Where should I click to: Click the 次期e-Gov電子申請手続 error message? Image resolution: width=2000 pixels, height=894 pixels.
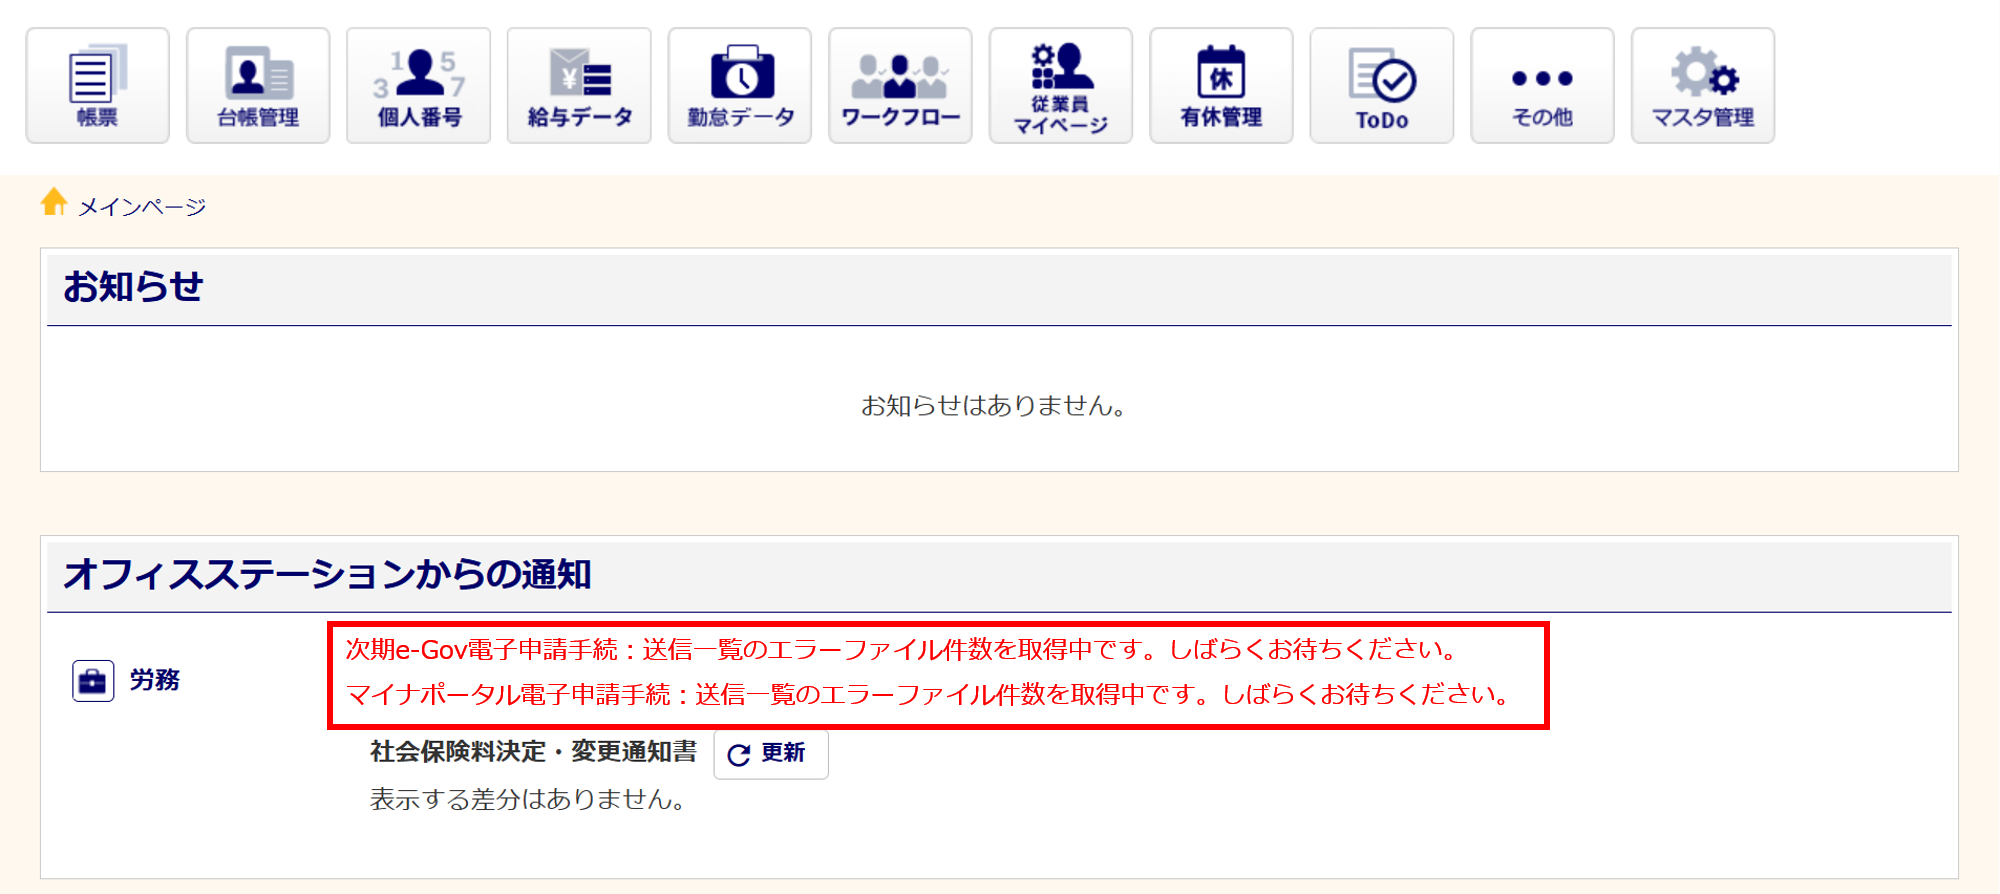coord(903,650)
